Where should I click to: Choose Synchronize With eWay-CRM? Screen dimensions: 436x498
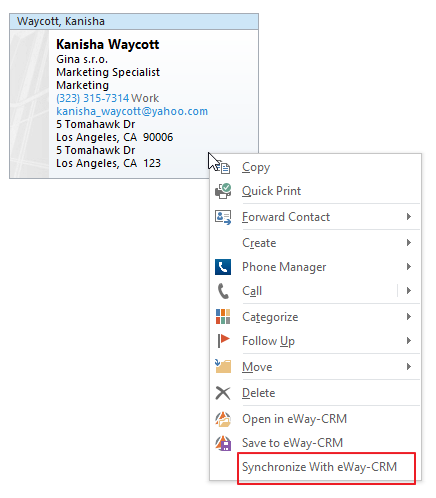pos(315,467)
